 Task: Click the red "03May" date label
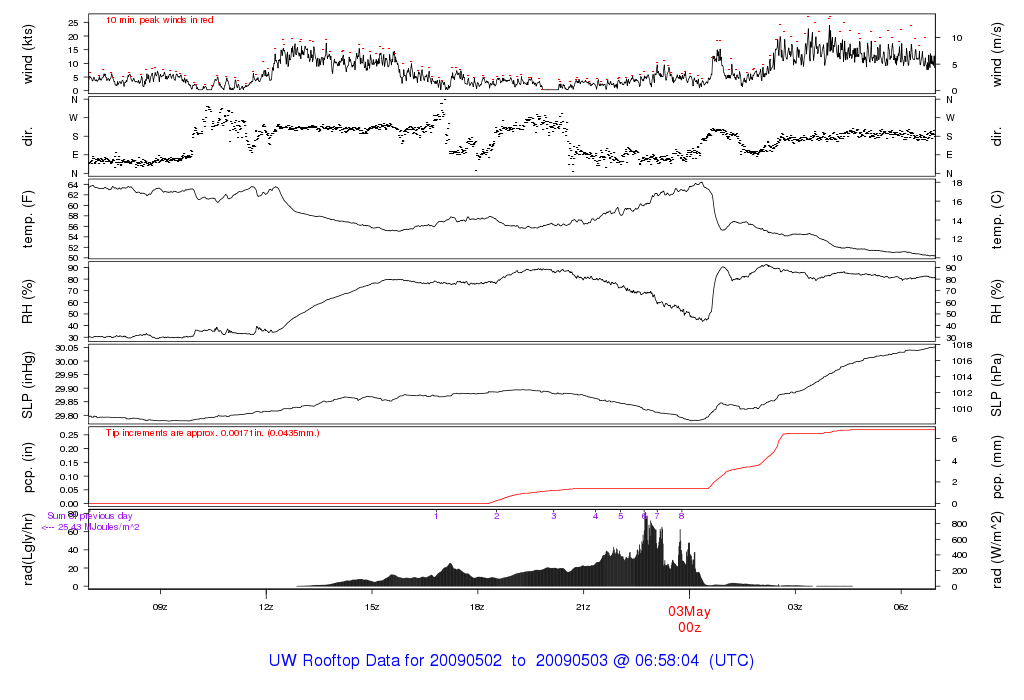coord(689,612)
